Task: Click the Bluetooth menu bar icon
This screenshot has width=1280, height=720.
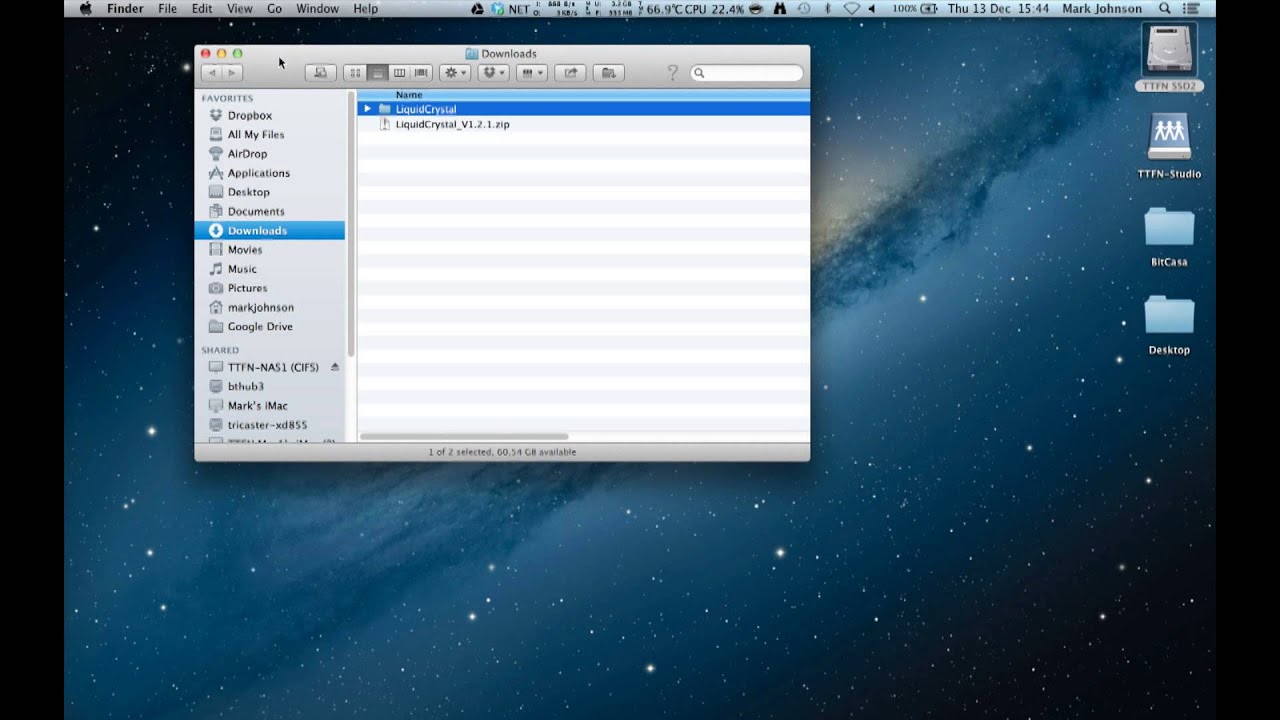Action: 828,9
